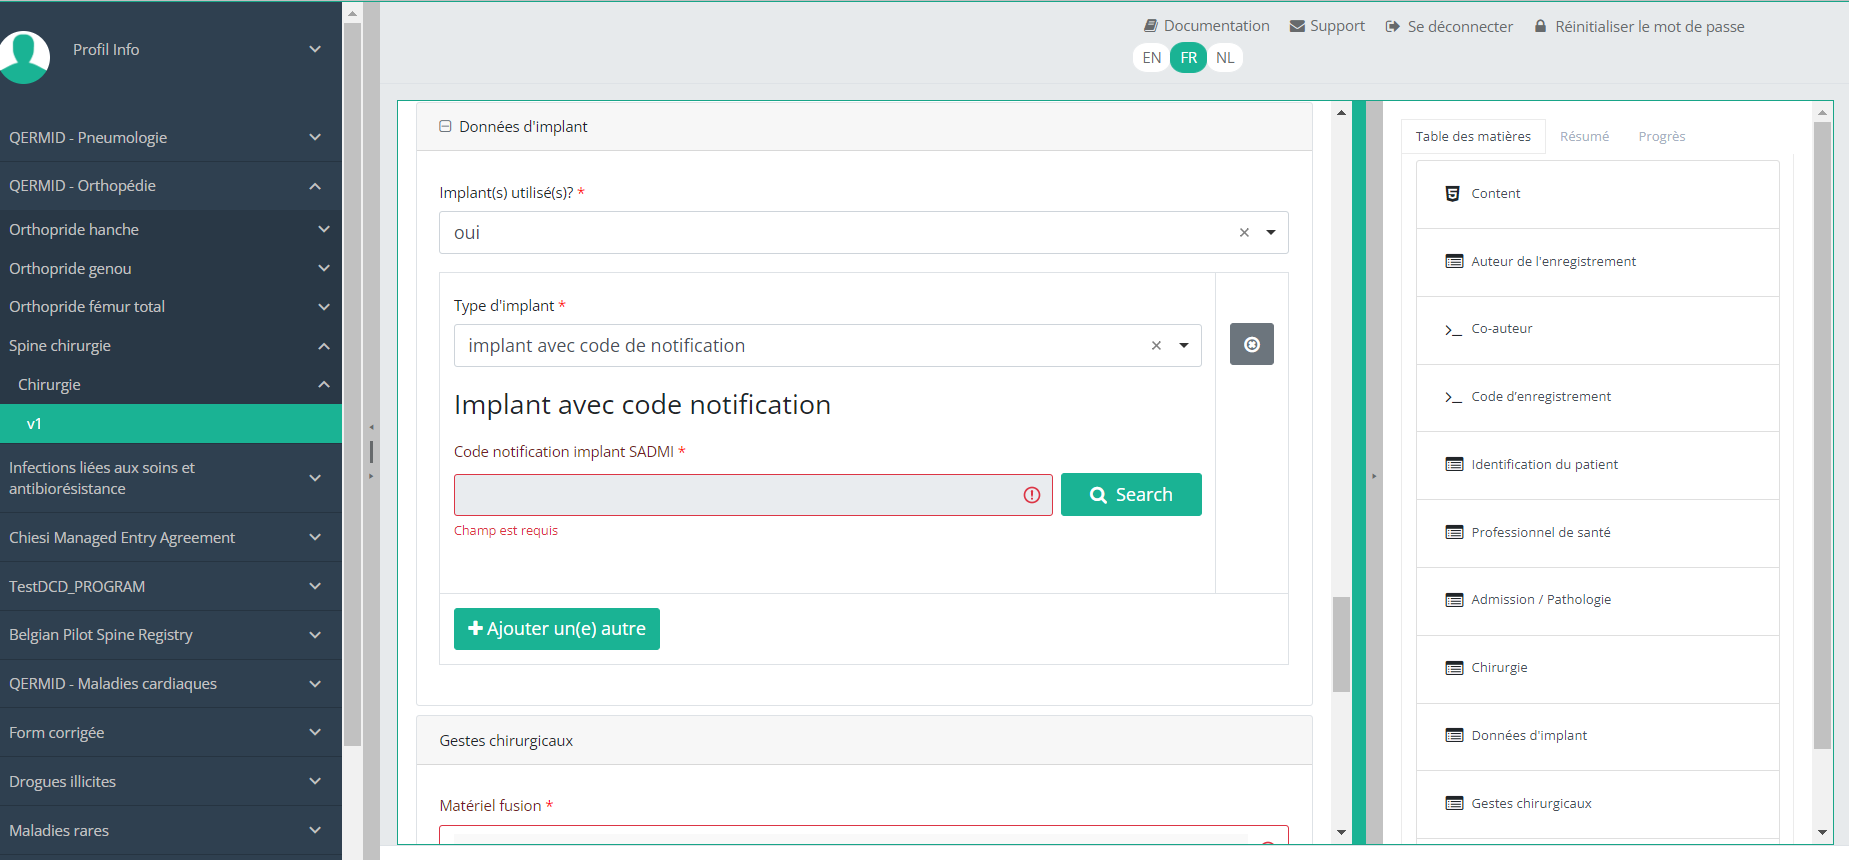Switch language to EN
Viewport: 1849px width, 860px height.
coord(1151,58)
